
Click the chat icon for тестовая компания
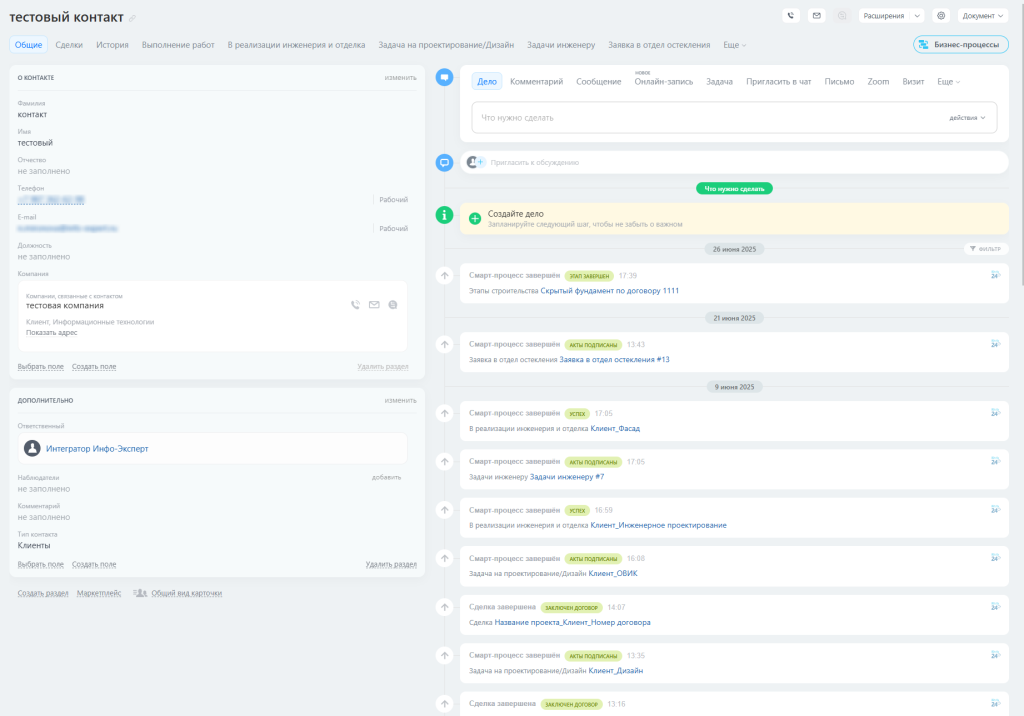click(392, 304)
